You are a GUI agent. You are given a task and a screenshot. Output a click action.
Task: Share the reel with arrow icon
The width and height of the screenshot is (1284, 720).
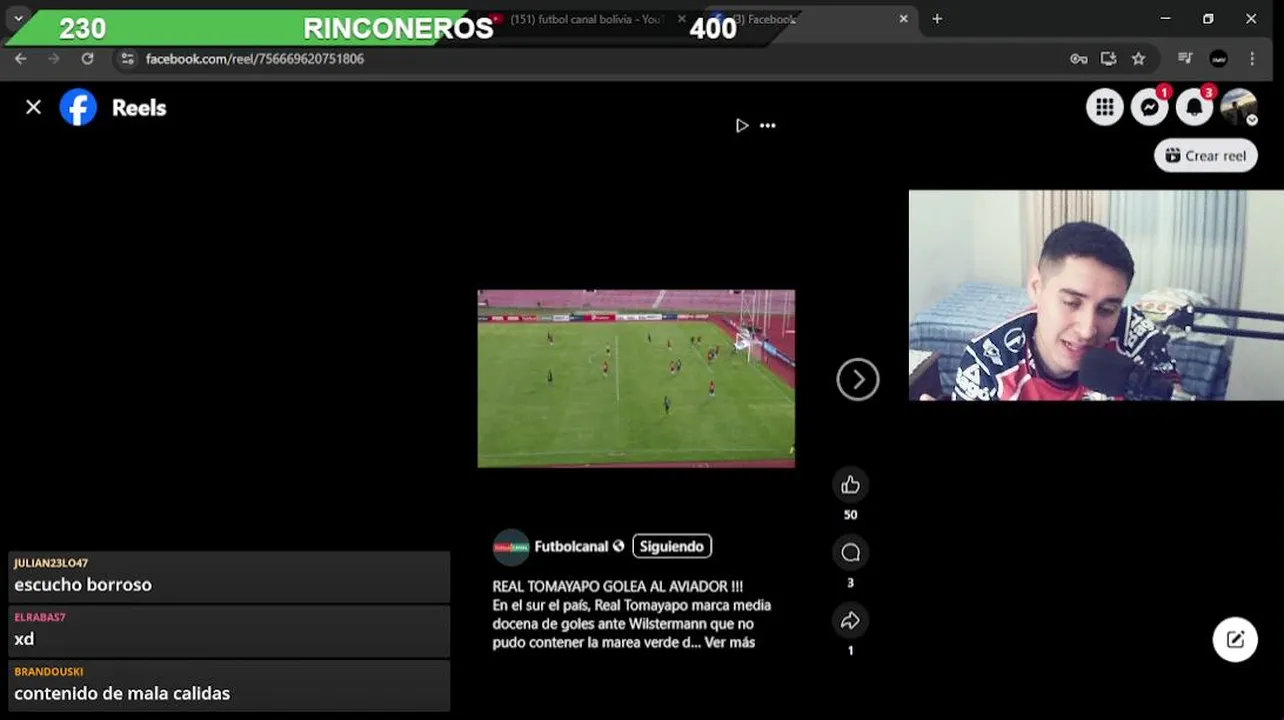[850, 620]
